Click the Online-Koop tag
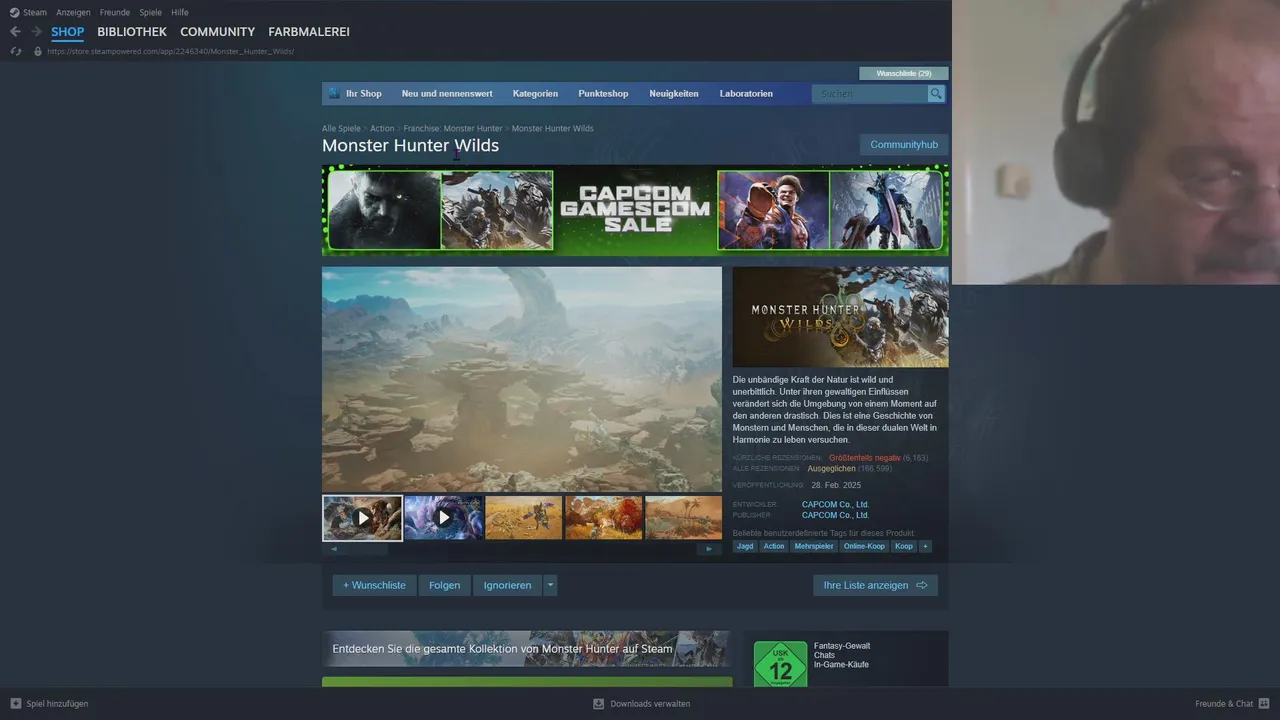Screen dimensions: 1280x720 point(864,546)
